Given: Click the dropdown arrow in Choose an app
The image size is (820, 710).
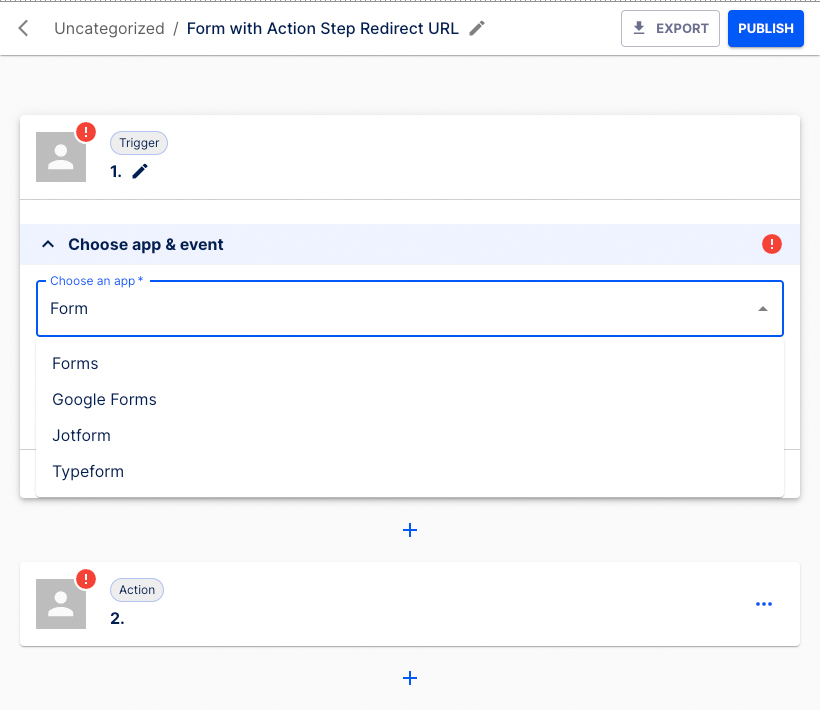Looking at the screenshot, I should point(765,308).
